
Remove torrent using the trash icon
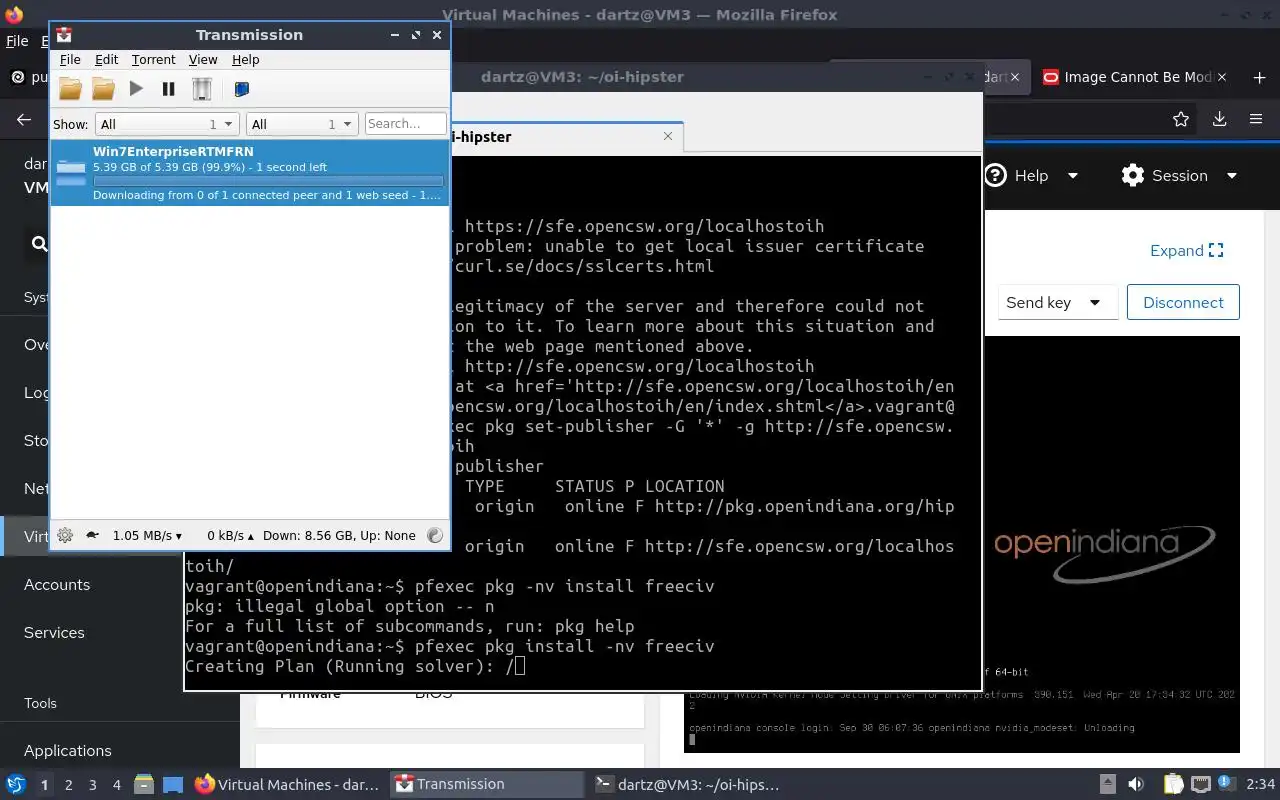coord(202,89)
